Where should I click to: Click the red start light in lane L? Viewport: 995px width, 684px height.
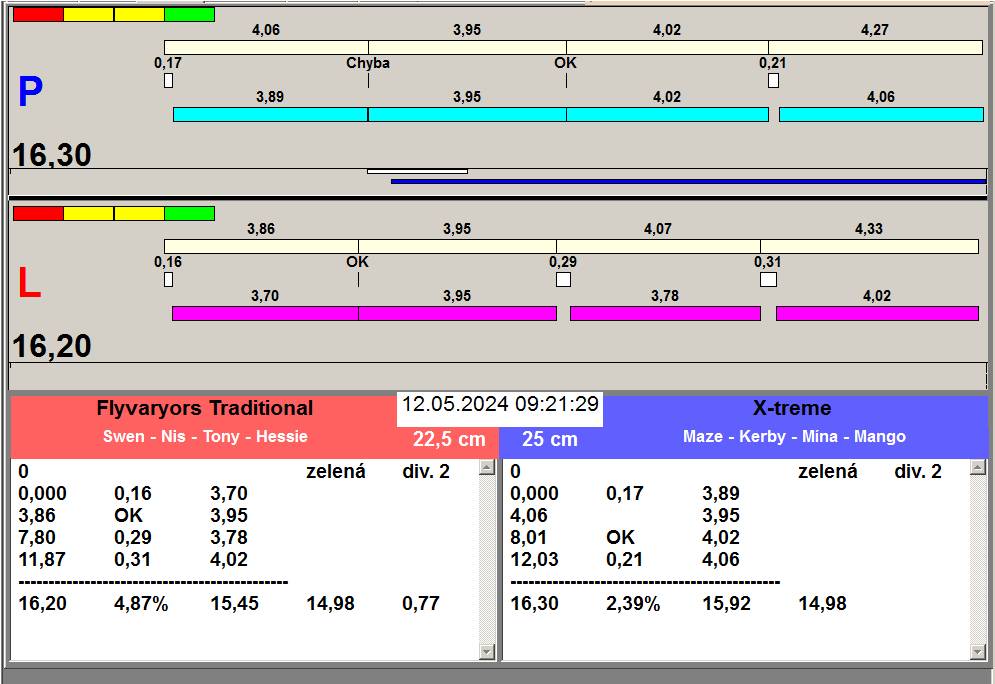pyautogui.click(x=38, y=214)
